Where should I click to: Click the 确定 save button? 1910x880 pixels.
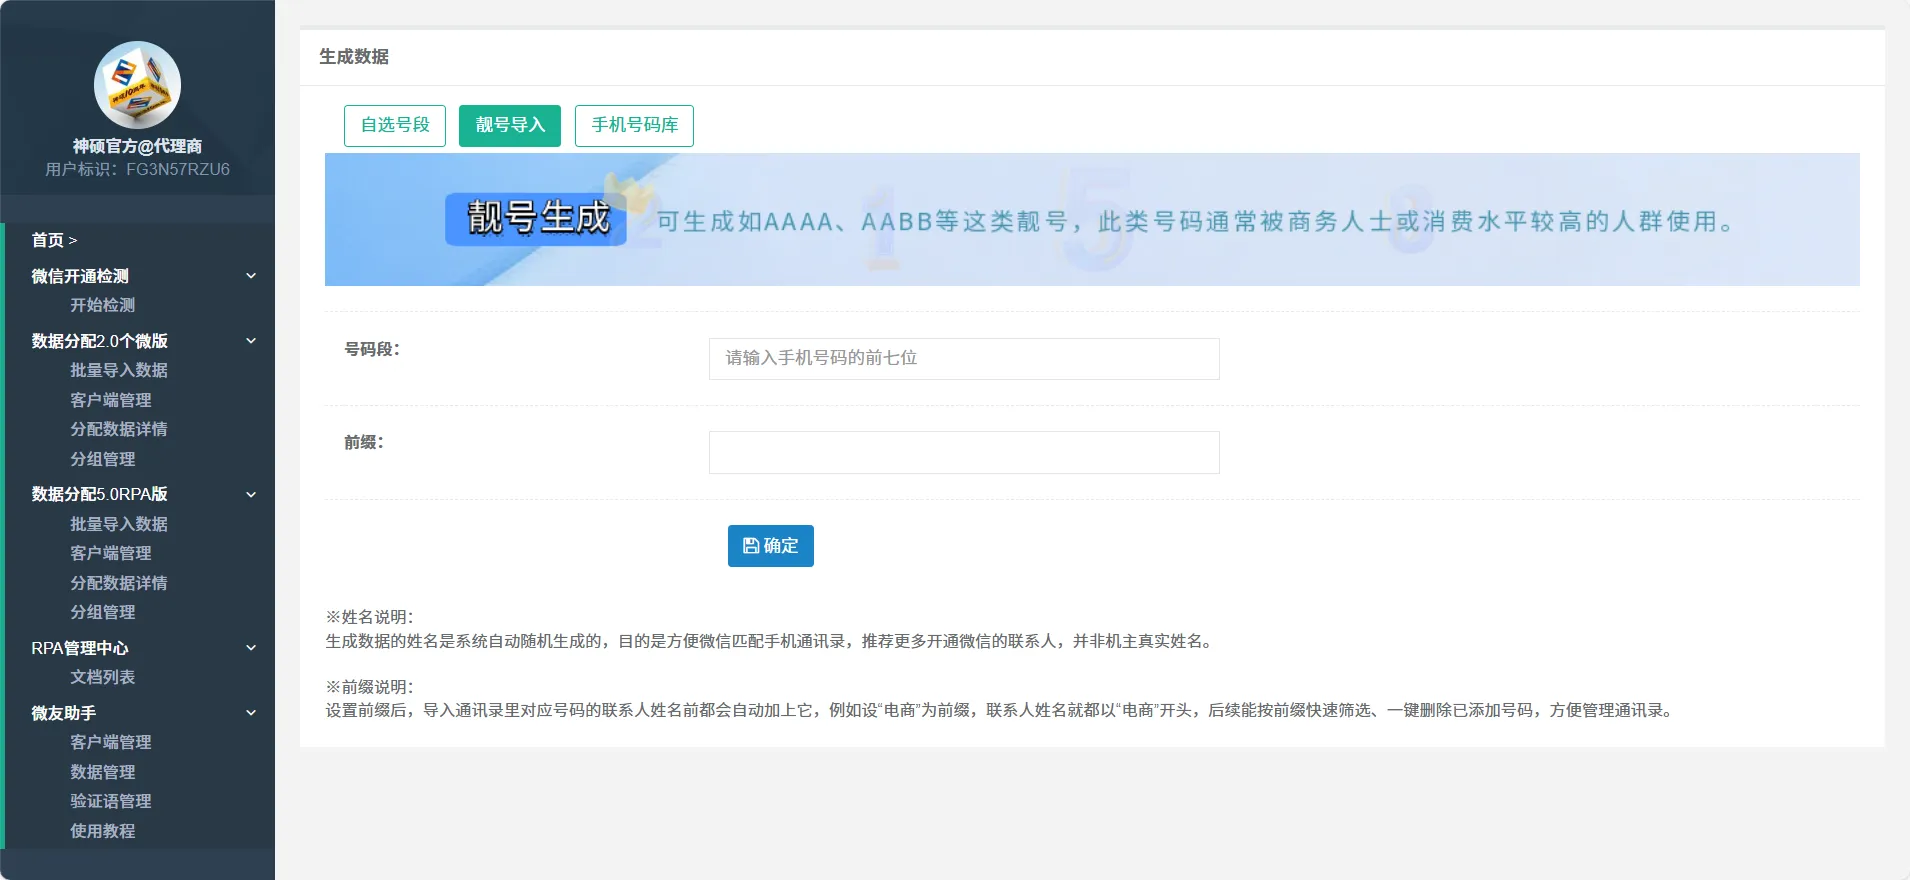pyautogui.click(x=770, y=546)
